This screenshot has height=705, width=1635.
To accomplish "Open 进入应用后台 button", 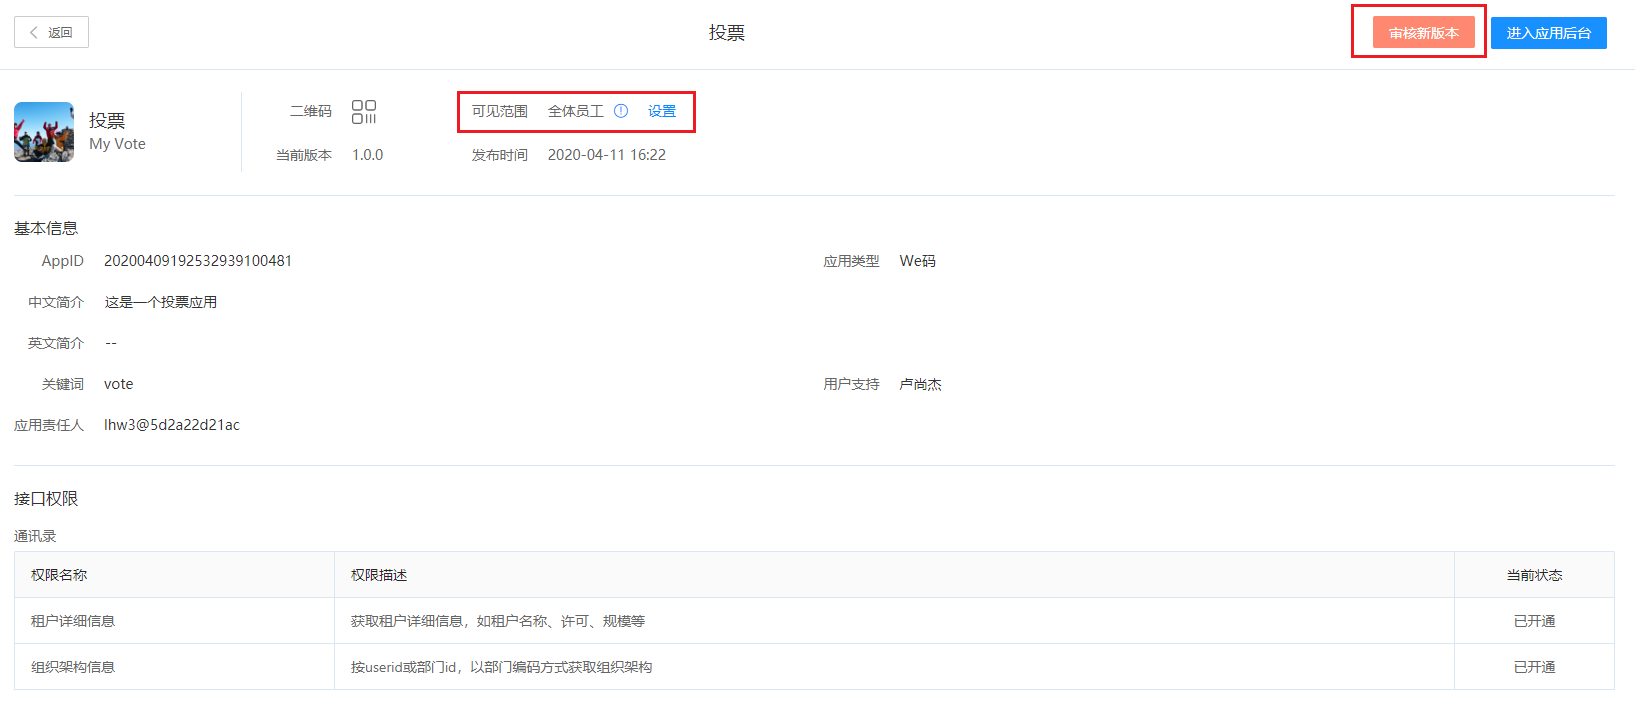I will pos(1548,33).
